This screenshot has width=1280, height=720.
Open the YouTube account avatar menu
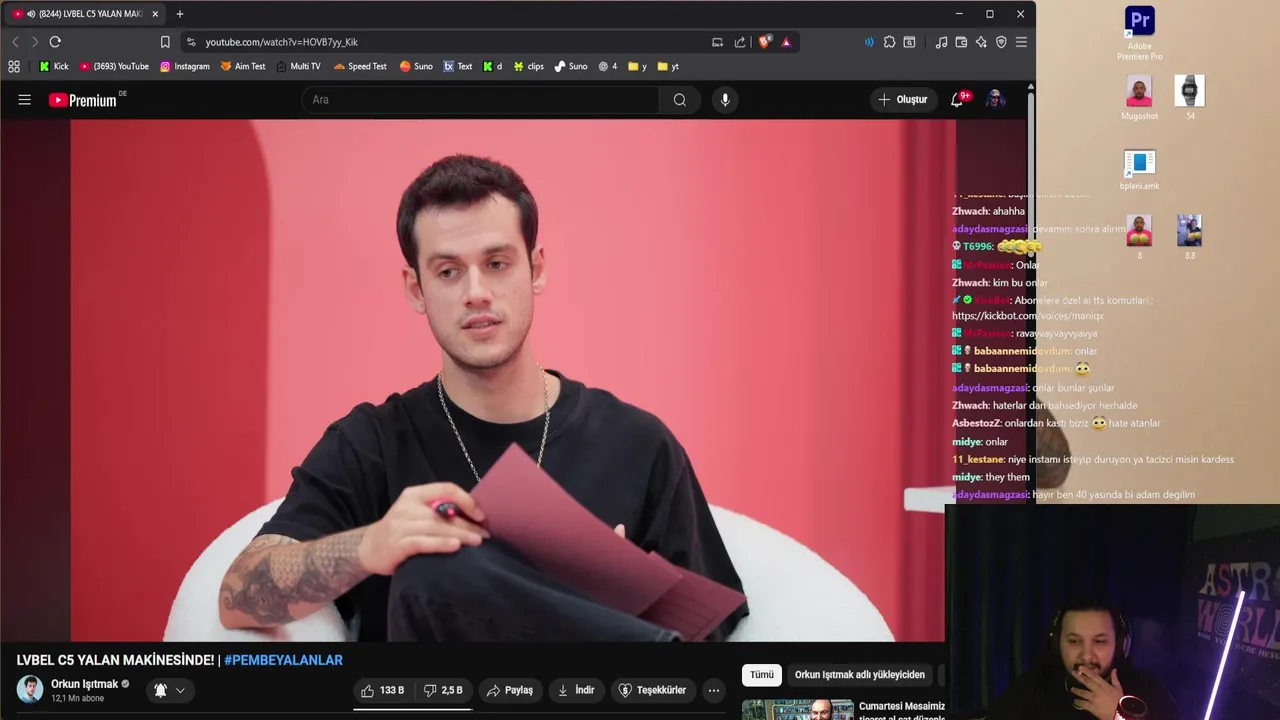[995, 99]
